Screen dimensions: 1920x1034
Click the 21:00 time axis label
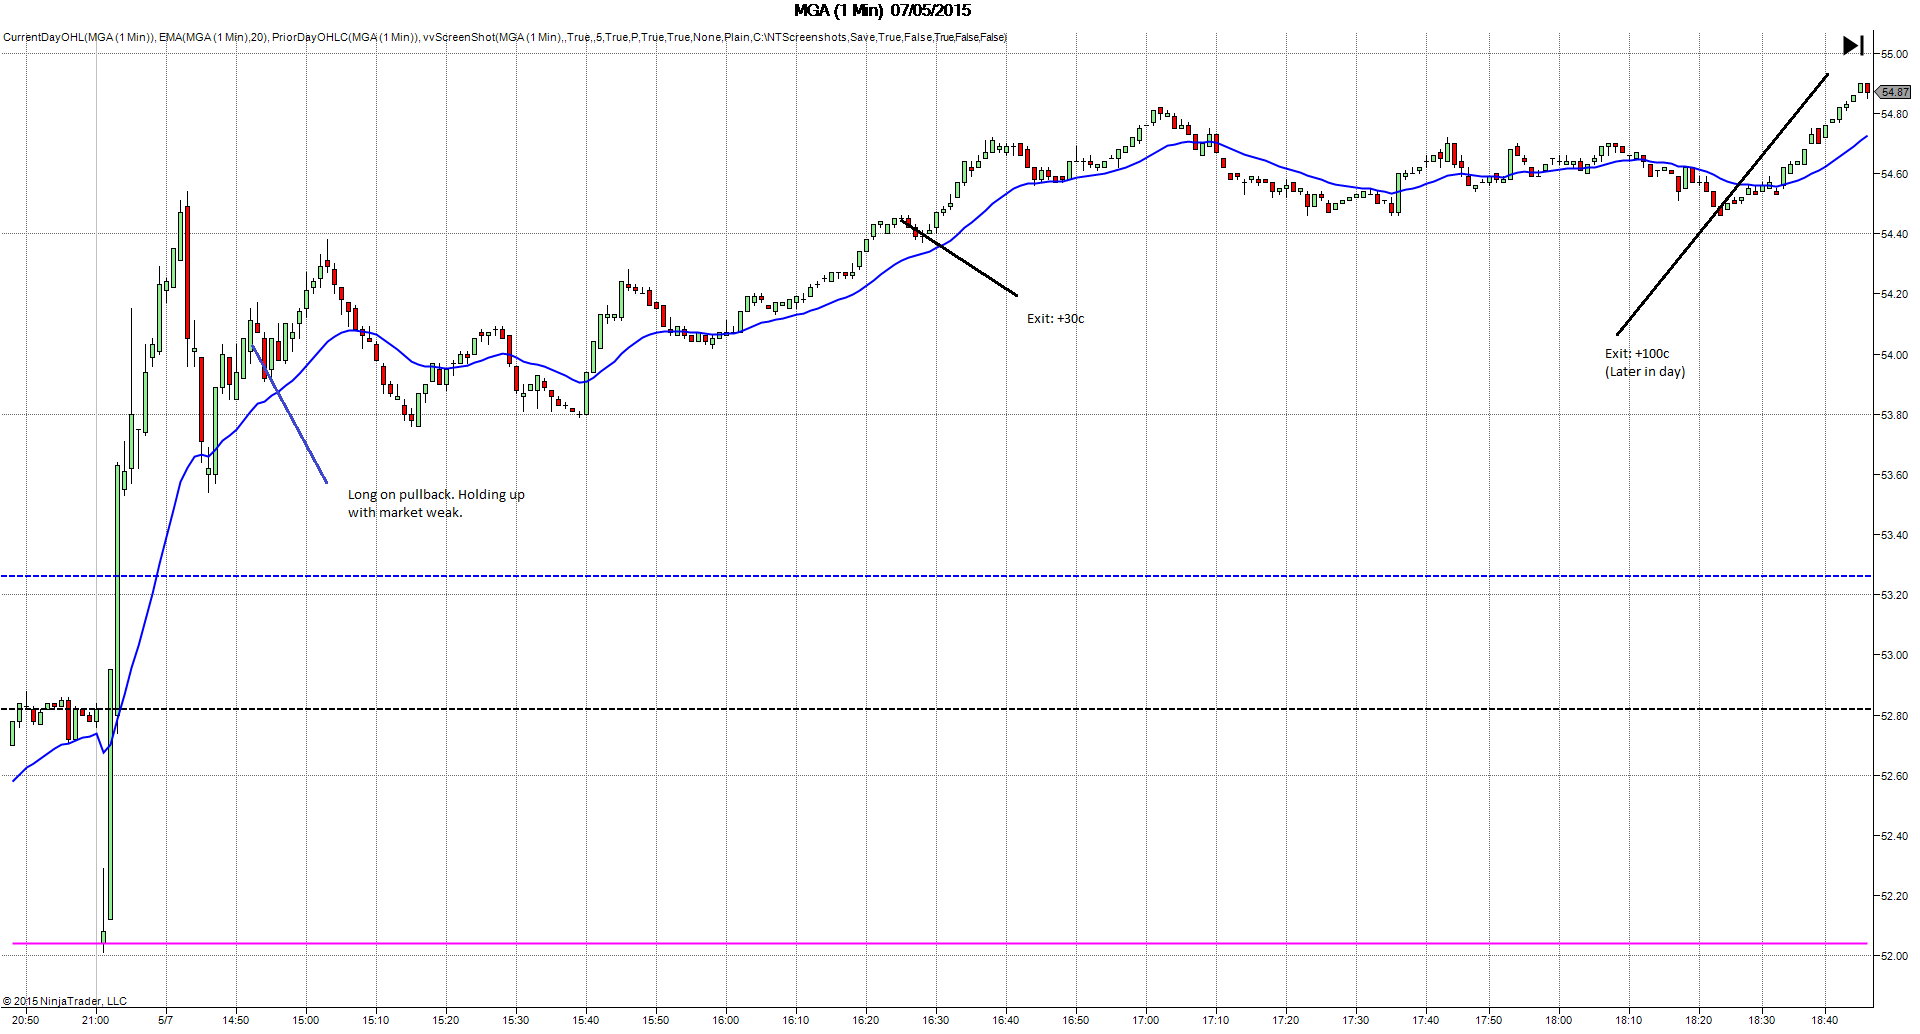(95, 1020)
